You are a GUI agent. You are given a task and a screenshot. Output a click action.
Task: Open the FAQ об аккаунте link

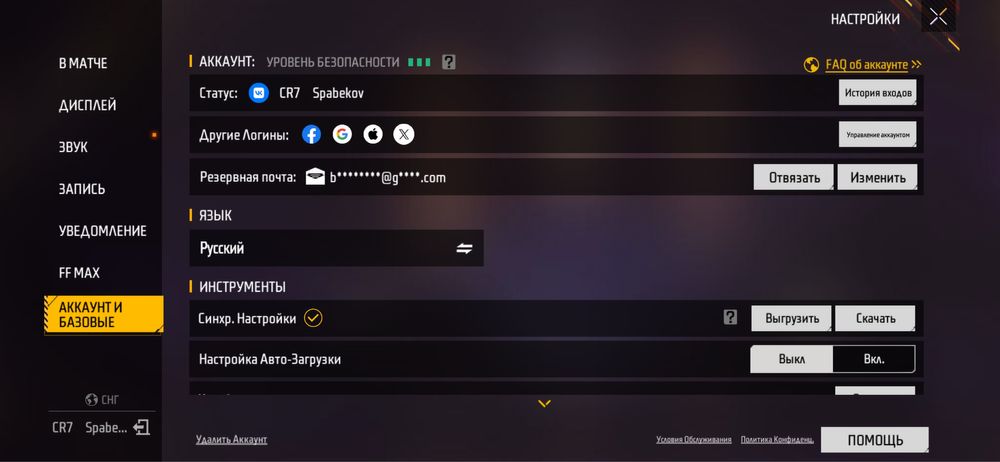pyautogui.click(x=866, y=64)
